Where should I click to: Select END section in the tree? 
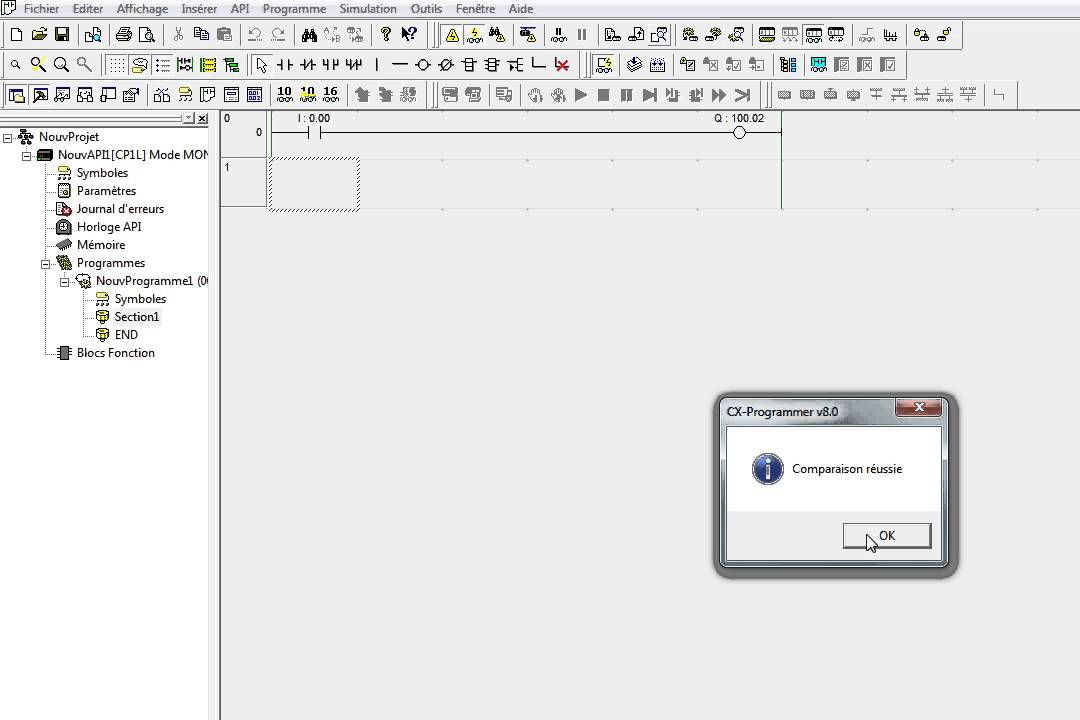tap(126, 335)
